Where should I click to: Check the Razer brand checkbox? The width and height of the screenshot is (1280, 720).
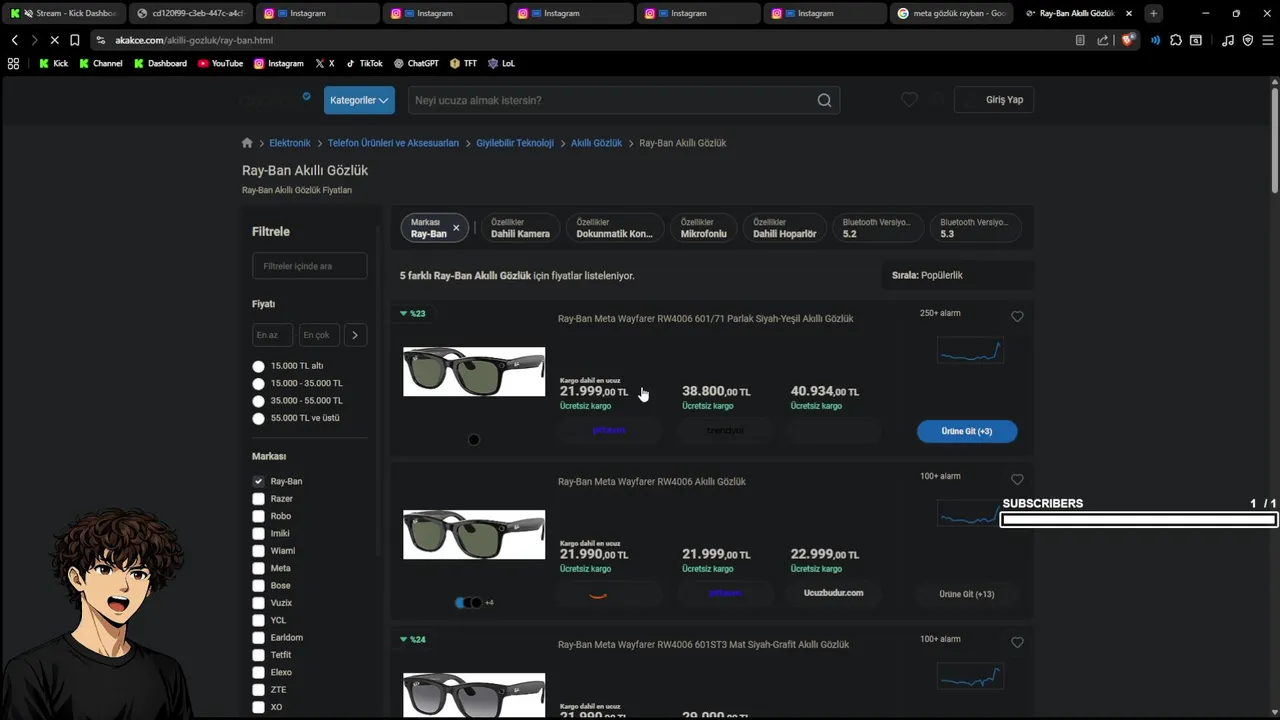pyautogui.click(x=258, y=499)
